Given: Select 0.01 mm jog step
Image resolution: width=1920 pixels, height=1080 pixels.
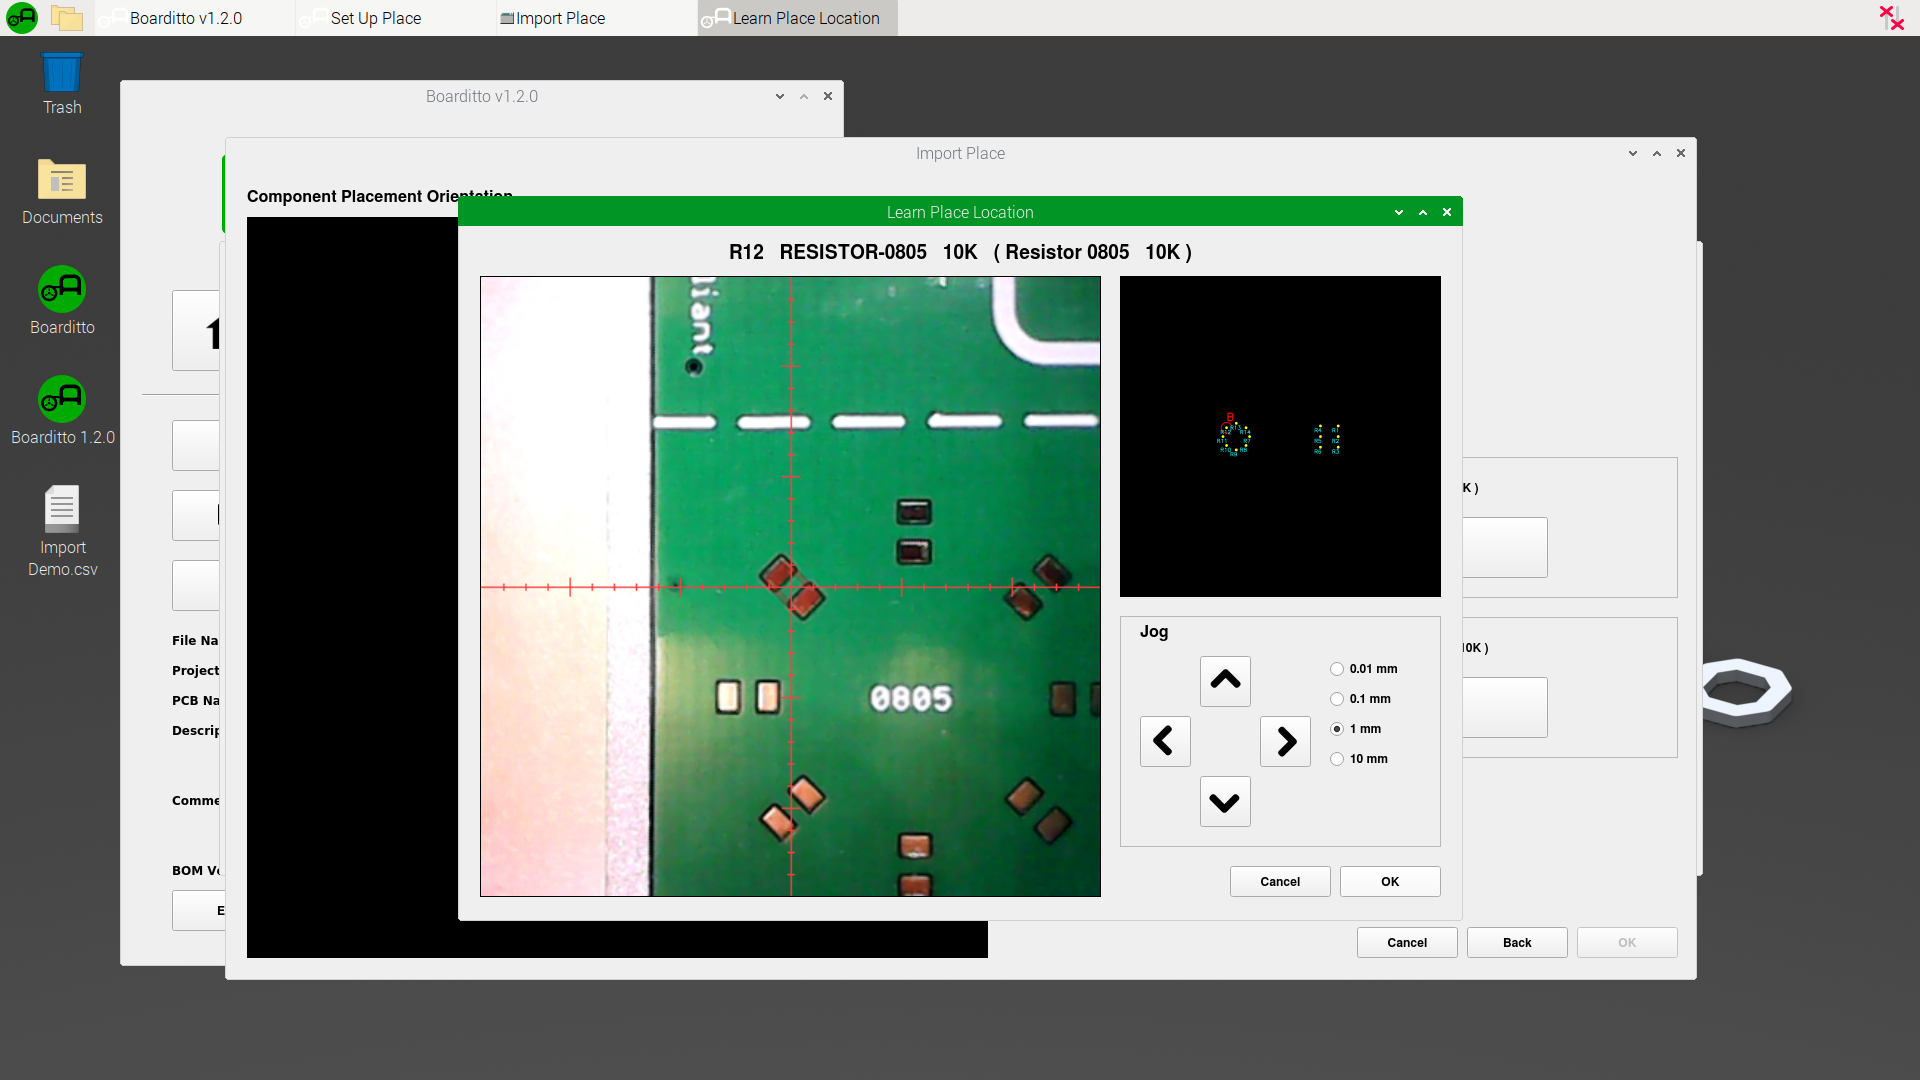Looking at the screenshot, I should pos(1337,669).
